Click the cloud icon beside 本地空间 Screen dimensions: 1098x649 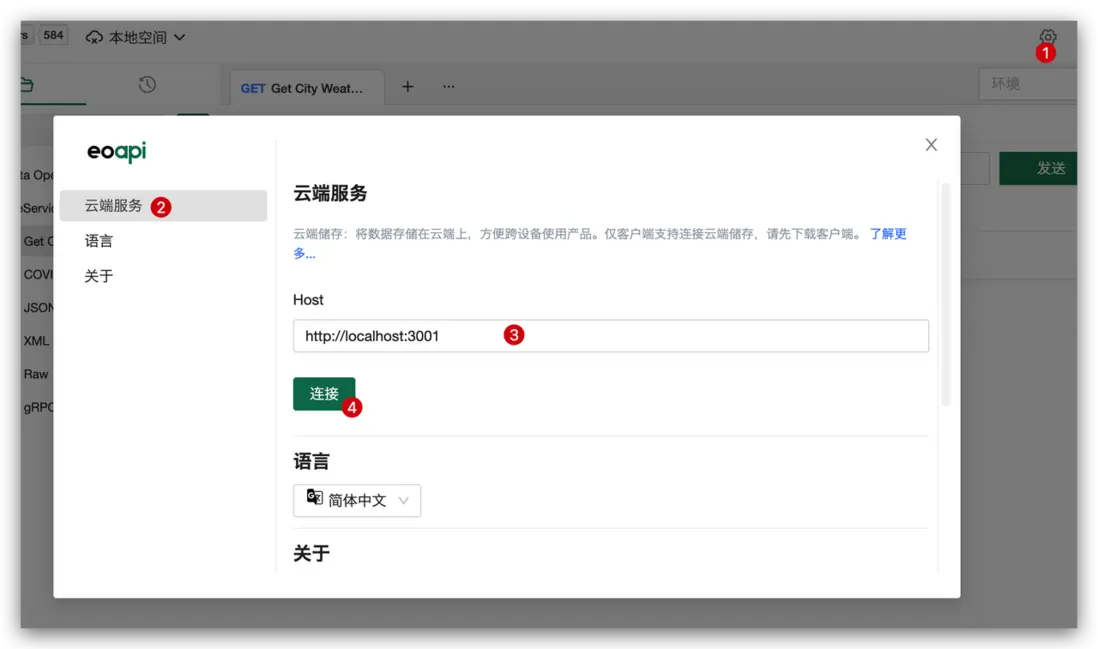coord(94,37)
